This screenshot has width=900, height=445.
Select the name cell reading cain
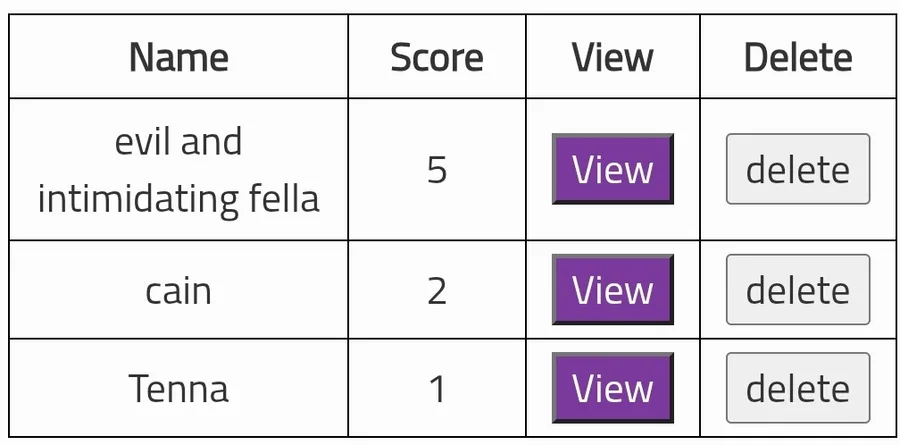point(179,289)
